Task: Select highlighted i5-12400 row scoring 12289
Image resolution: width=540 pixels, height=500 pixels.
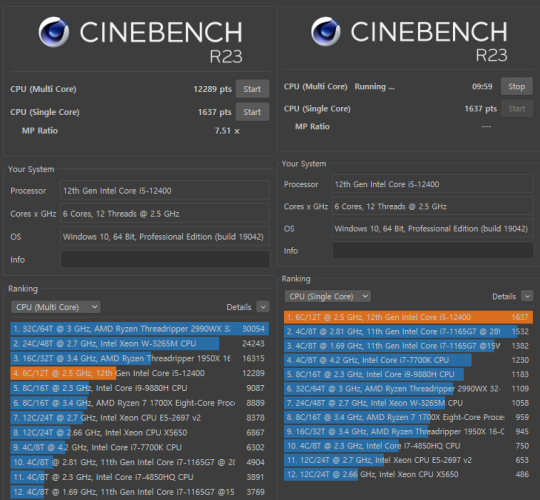Action: 139,373
